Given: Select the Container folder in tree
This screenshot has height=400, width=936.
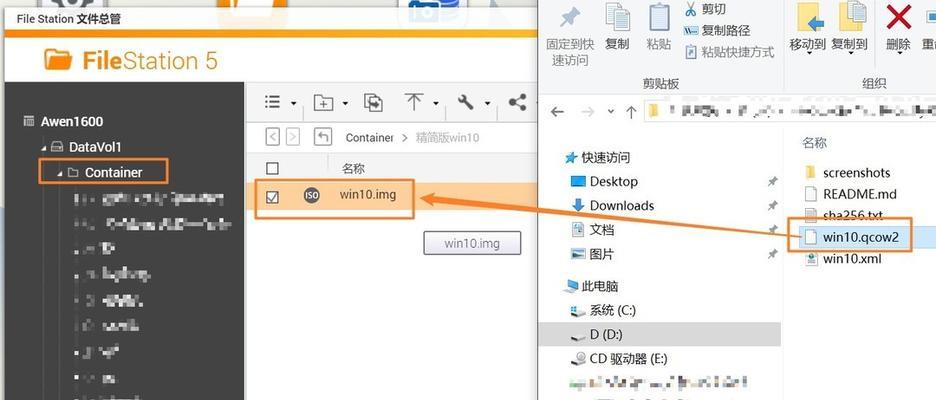Looking at the screenshot, I should [113, 173].
